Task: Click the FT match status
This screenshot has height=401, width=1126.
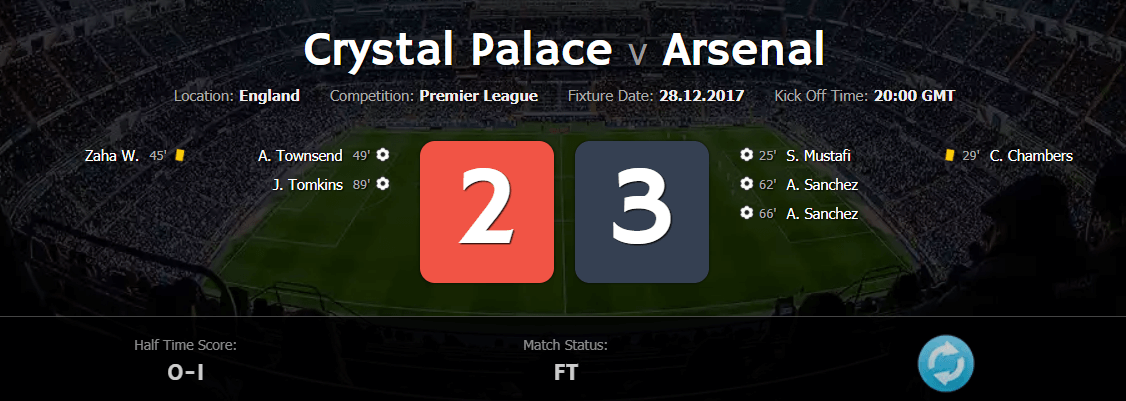Action: [x=565, y=372]
